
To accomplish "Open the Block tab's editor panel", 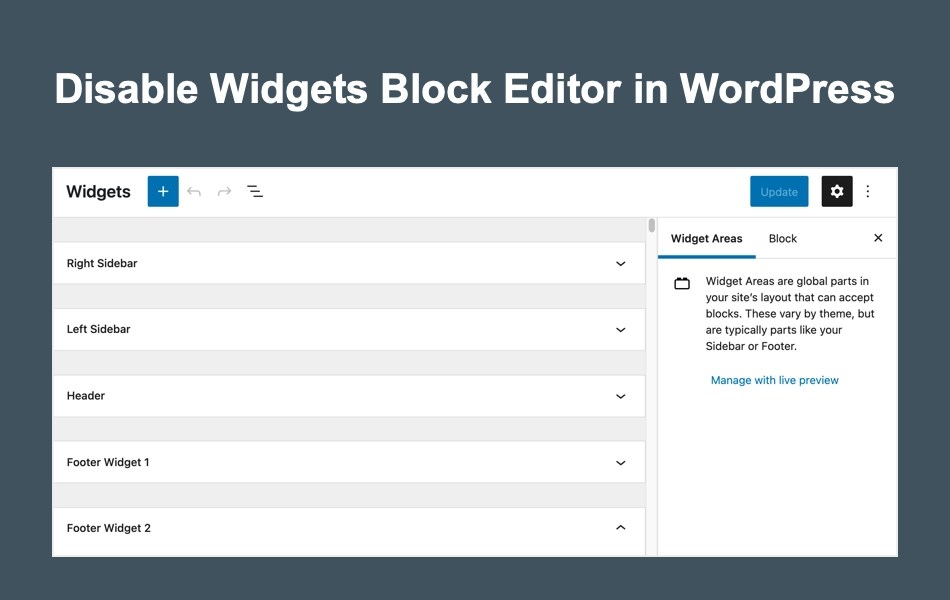I will (783, 238).
